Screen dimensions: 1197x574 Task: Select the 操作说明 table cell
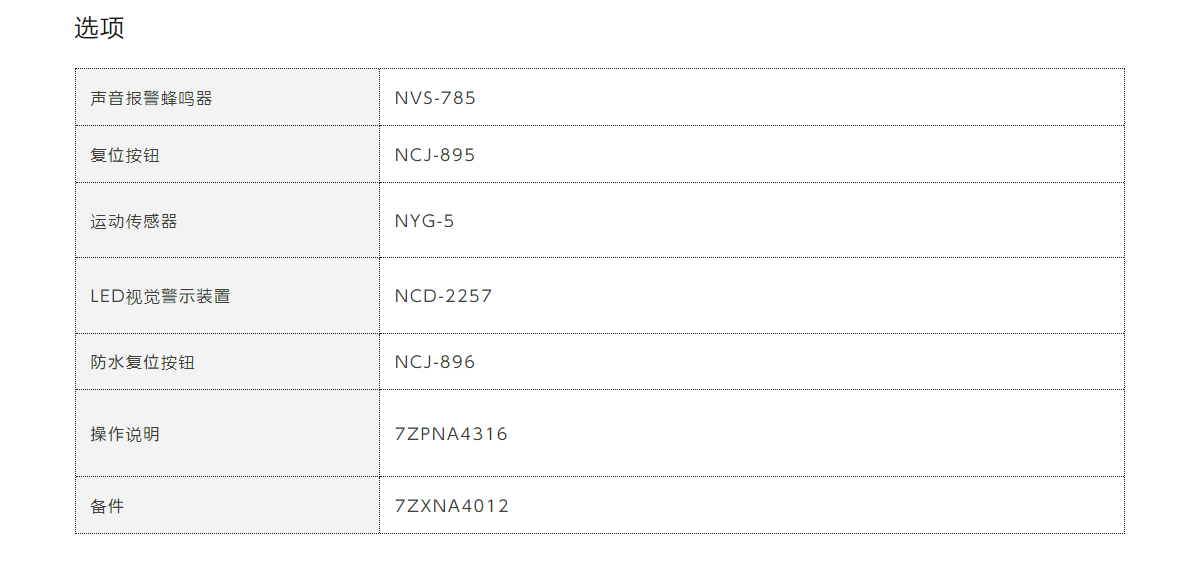coord(227,434)
